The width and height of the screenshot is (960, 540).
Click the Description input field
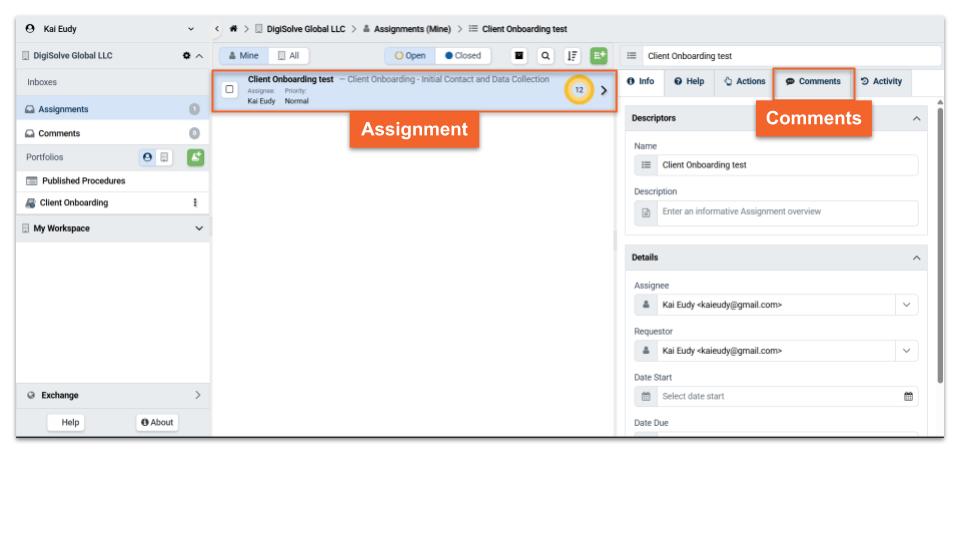(x=780, y=213)
